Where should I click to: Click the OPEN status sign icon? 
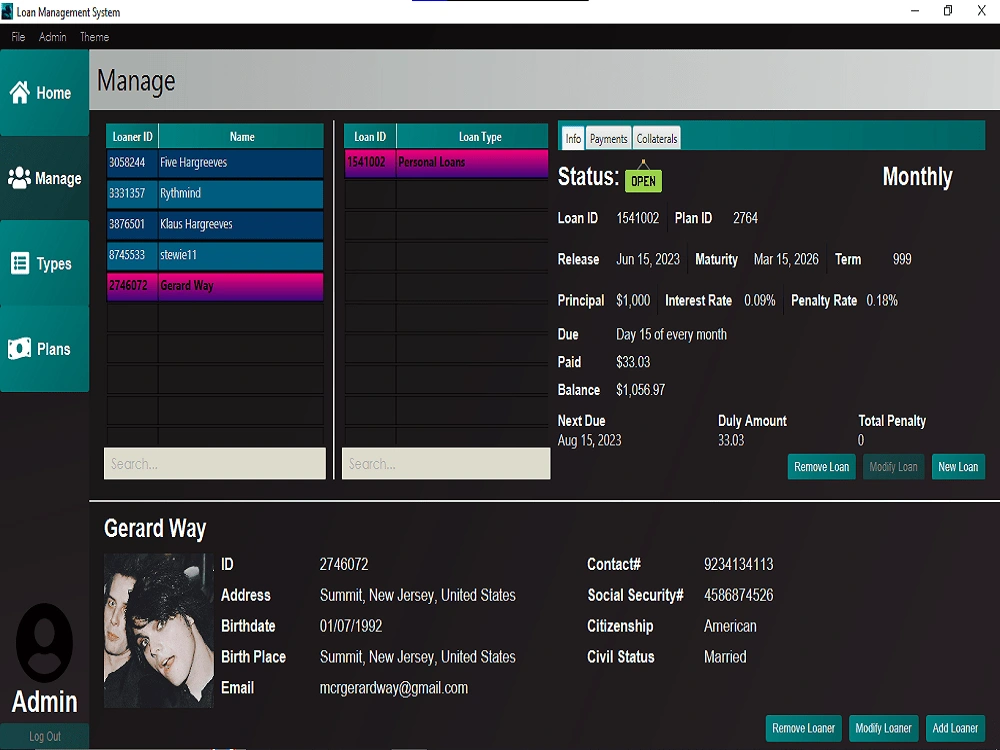pyautogui.click(x=643, y=177)
